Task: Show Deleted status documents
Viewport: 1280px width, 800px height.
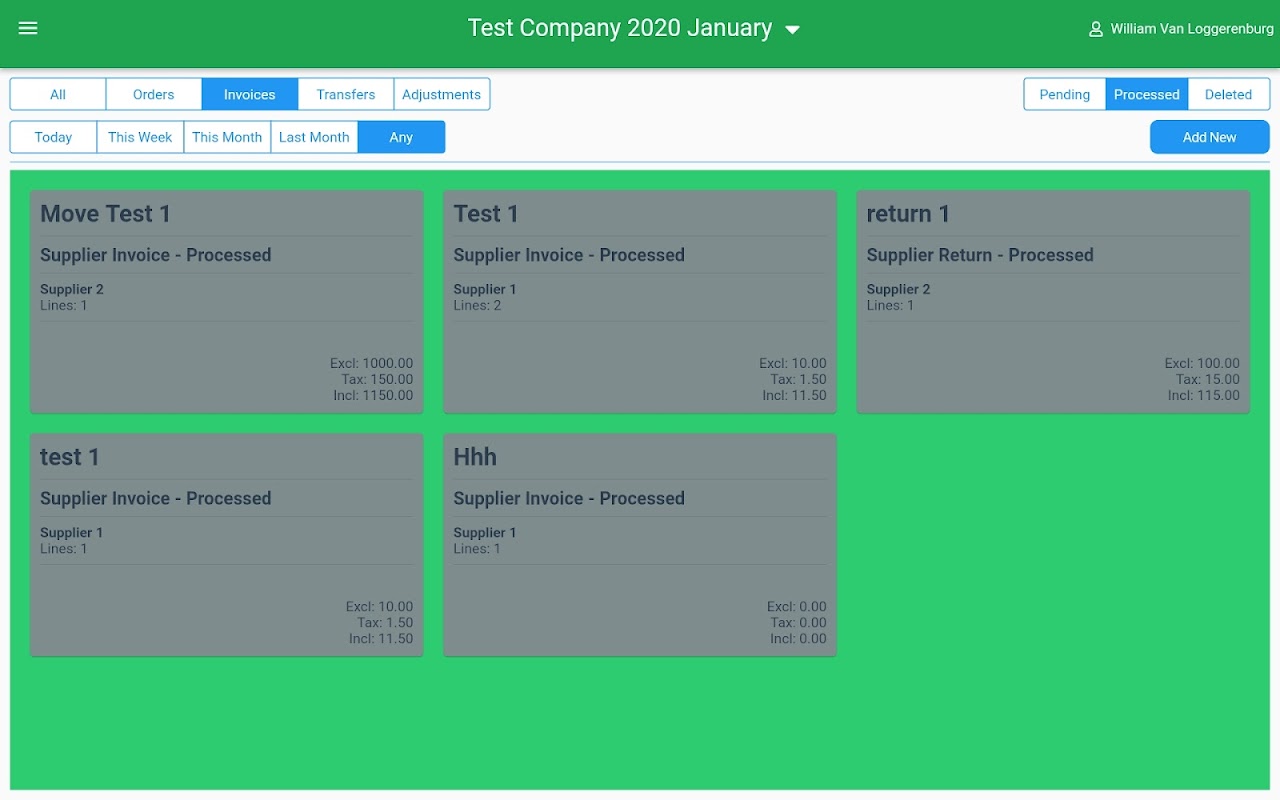Action: [x=1229, y=94]
